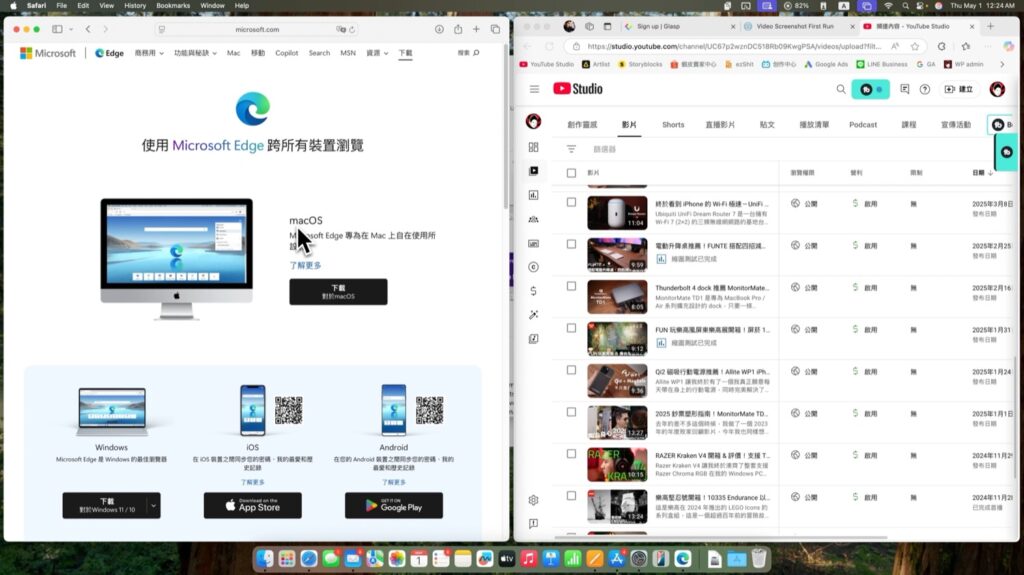
Task: Click the 了解更多 link under macOS
Action: [305, 265]
